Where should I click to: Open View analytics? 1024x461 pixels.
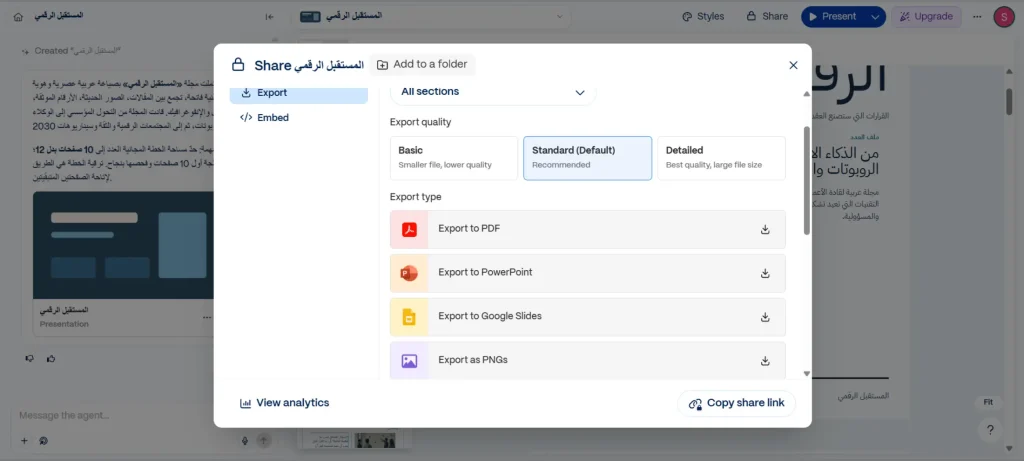point(285,403)
